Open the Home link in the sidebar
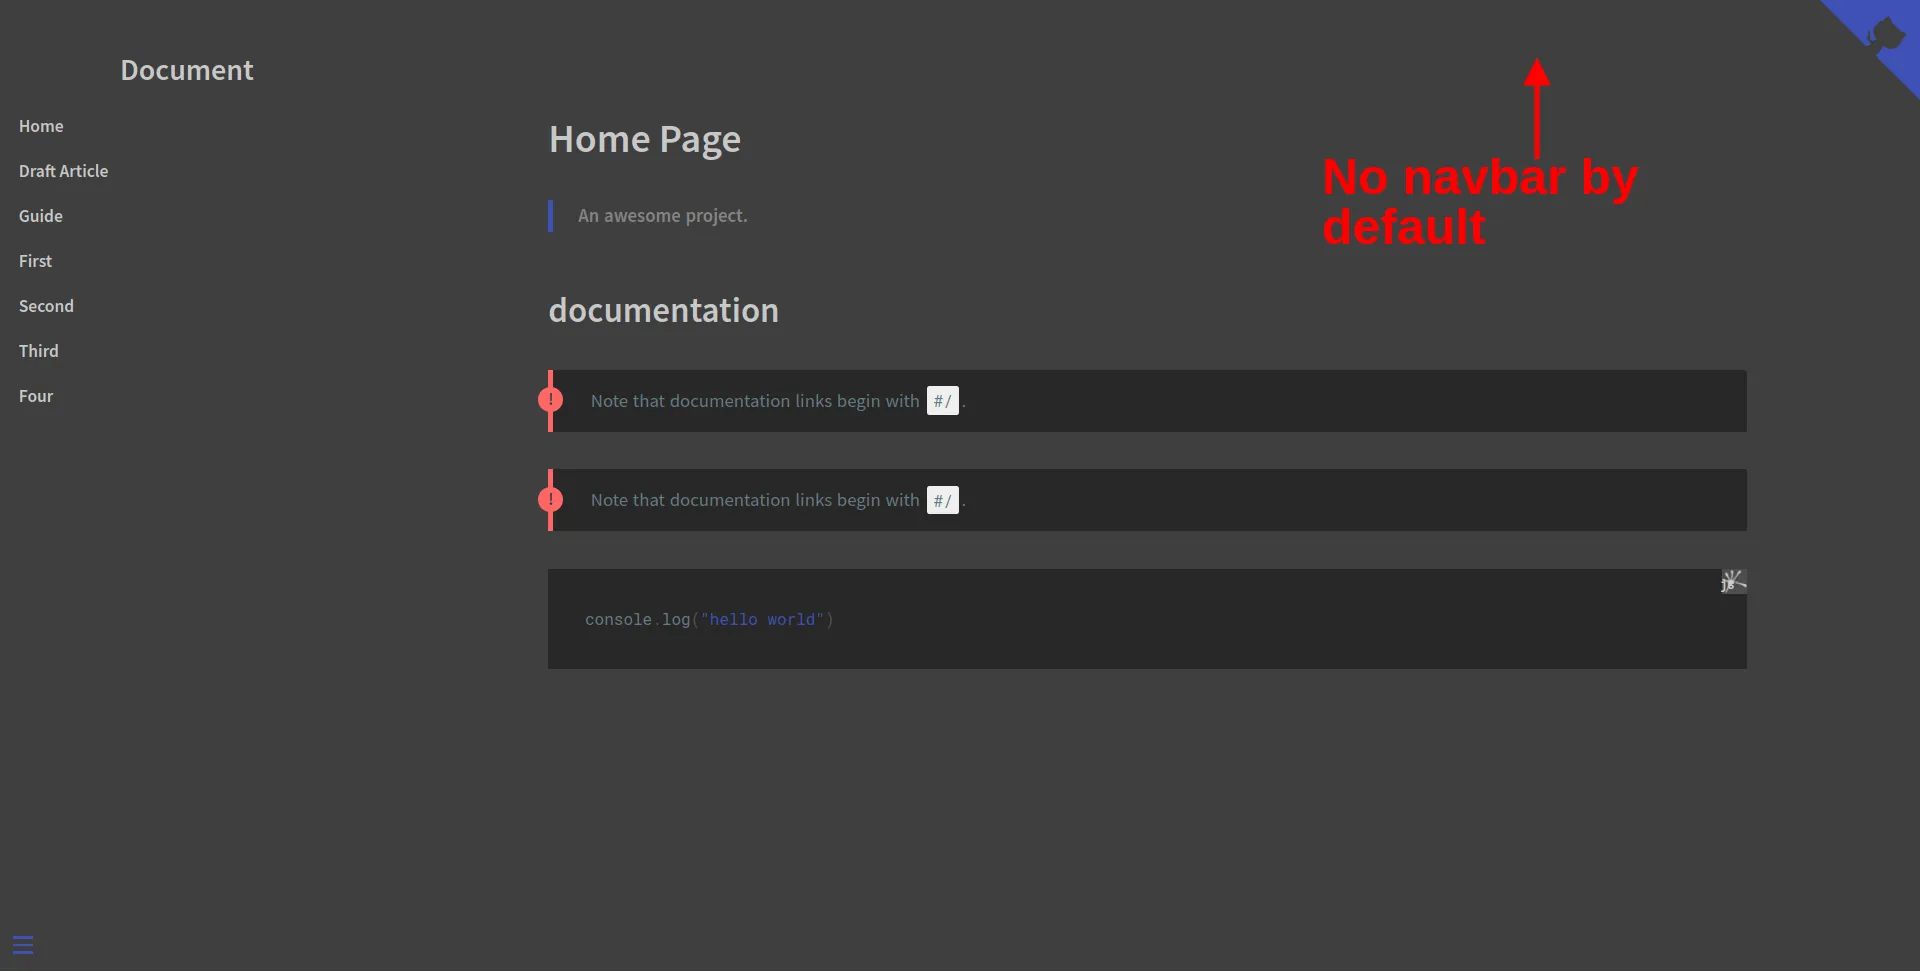Image resolution: width=1920 pixels, height=972 pixels. (x=41, y=126)
